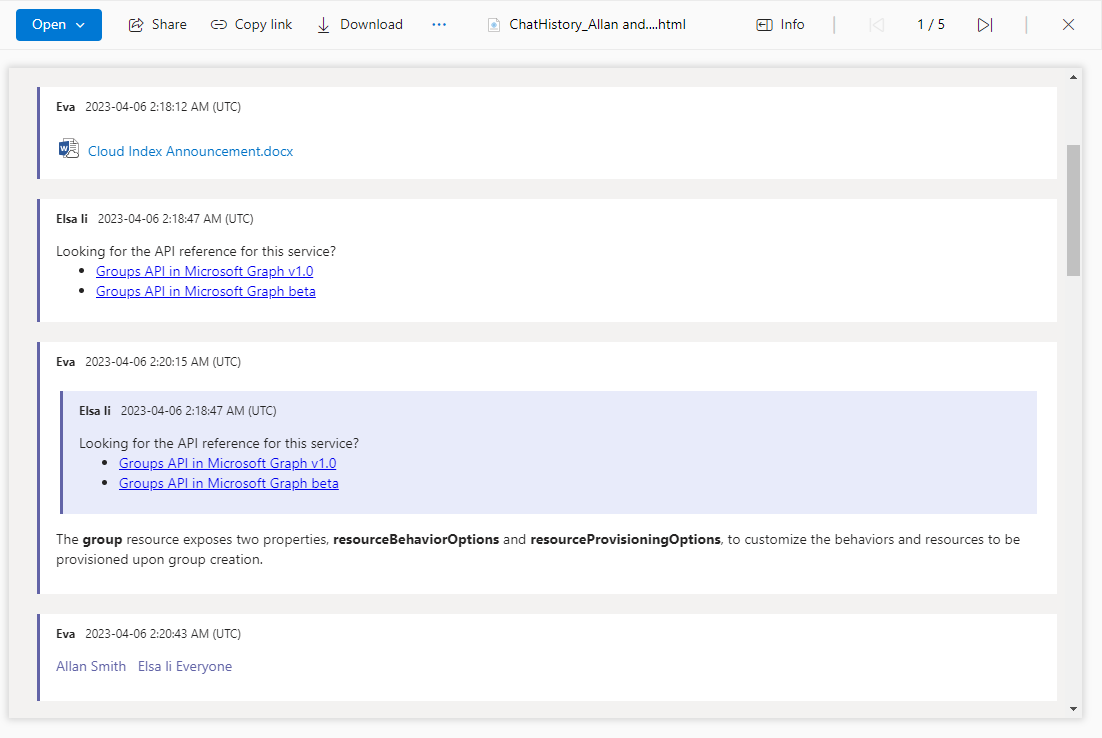1102x738 pixels.
Task: Click the 2023-04-06 2:18:12 AM (UTC) timestamp
Action: pos(163,107)
